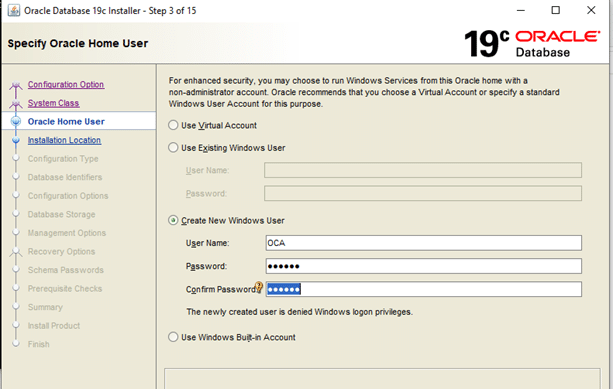Screen dimensions: 613x389
Task: Click the 'Finish' step text
Action: coord(39,344)
